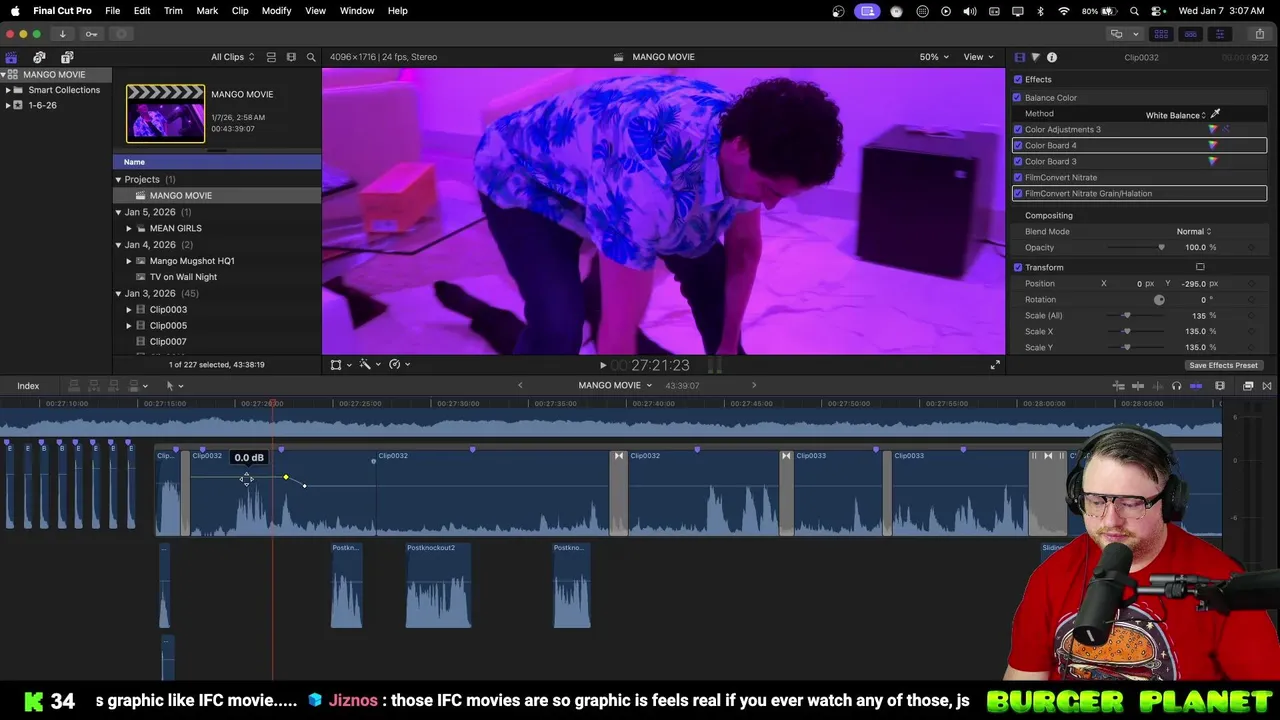Expand the MEAN GIRLS item
Viewport: 1280px width, 720px height.
pos(128,228)
